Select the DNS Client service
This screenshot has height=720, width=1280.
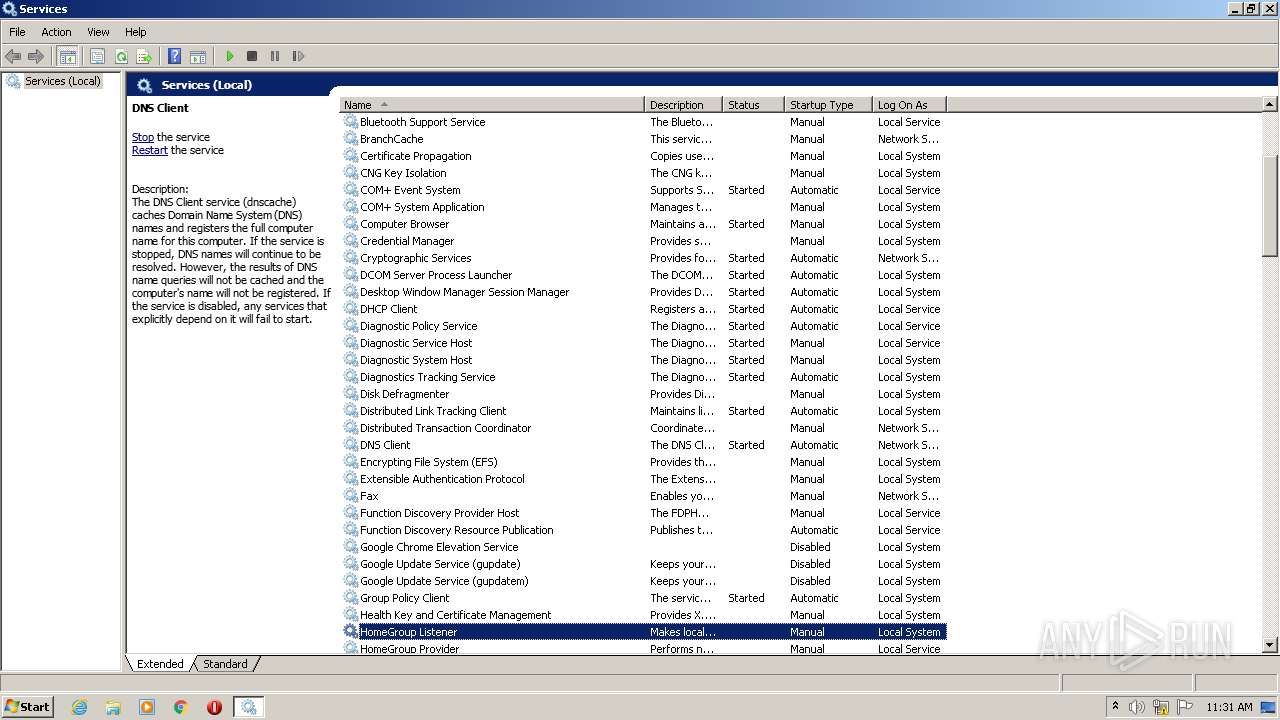[385, 445]
